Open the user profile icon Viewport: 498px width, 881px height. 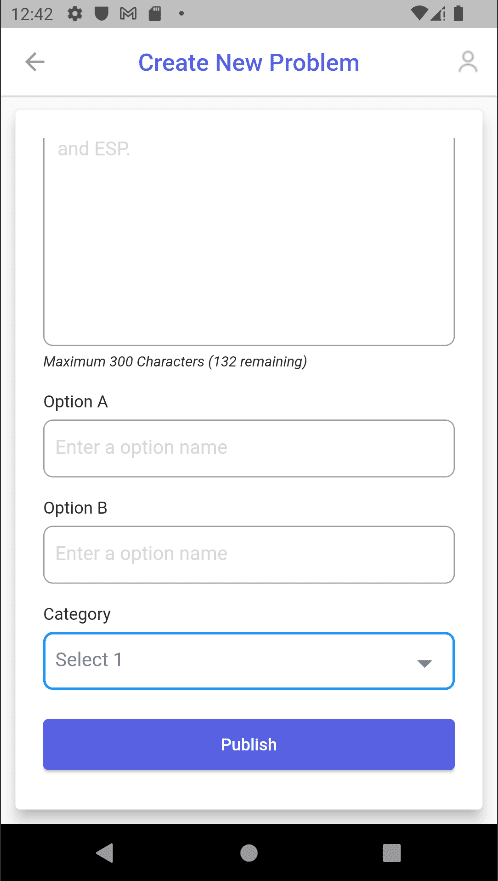click(x=468, y=62)
